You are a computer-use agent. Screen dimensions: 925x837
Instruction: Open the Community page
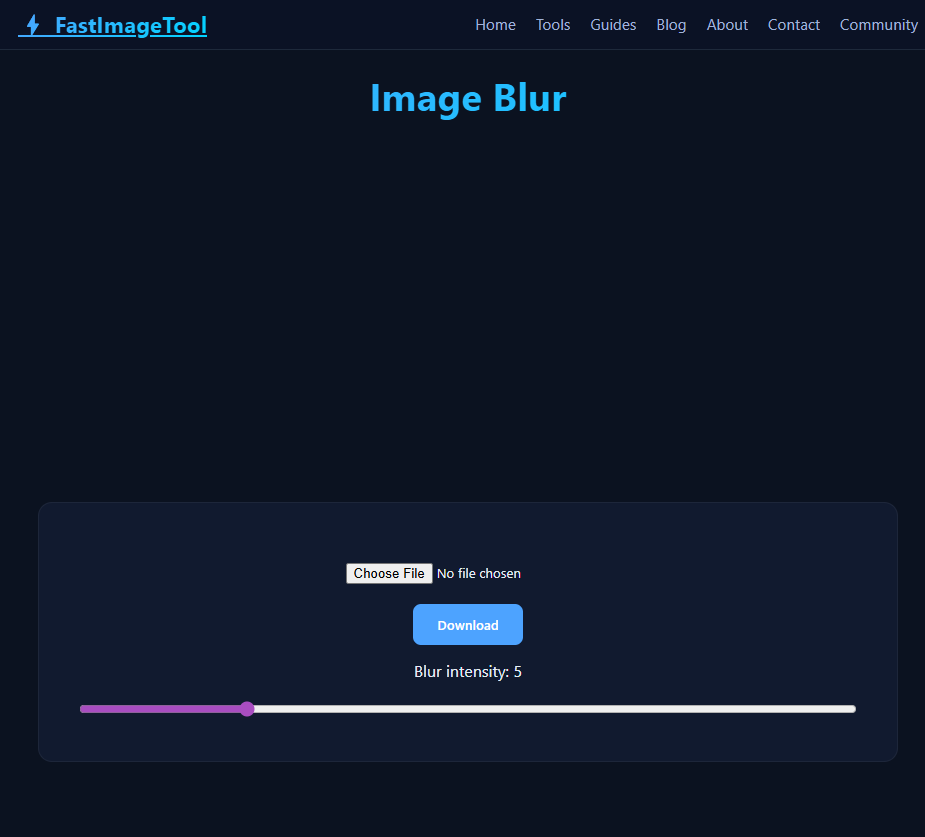pyautogui.click(x=878, y=25)
